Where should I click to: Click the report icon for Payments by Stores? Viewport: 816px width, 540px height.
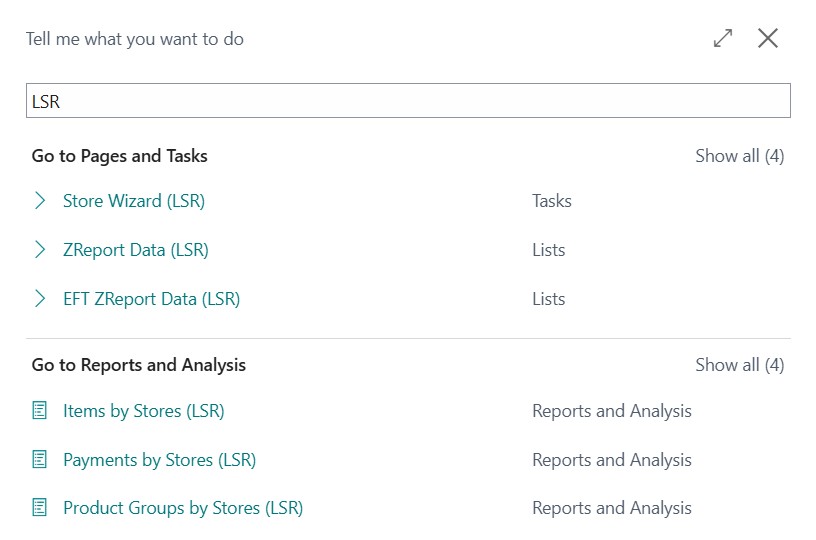tap(40, 460)
